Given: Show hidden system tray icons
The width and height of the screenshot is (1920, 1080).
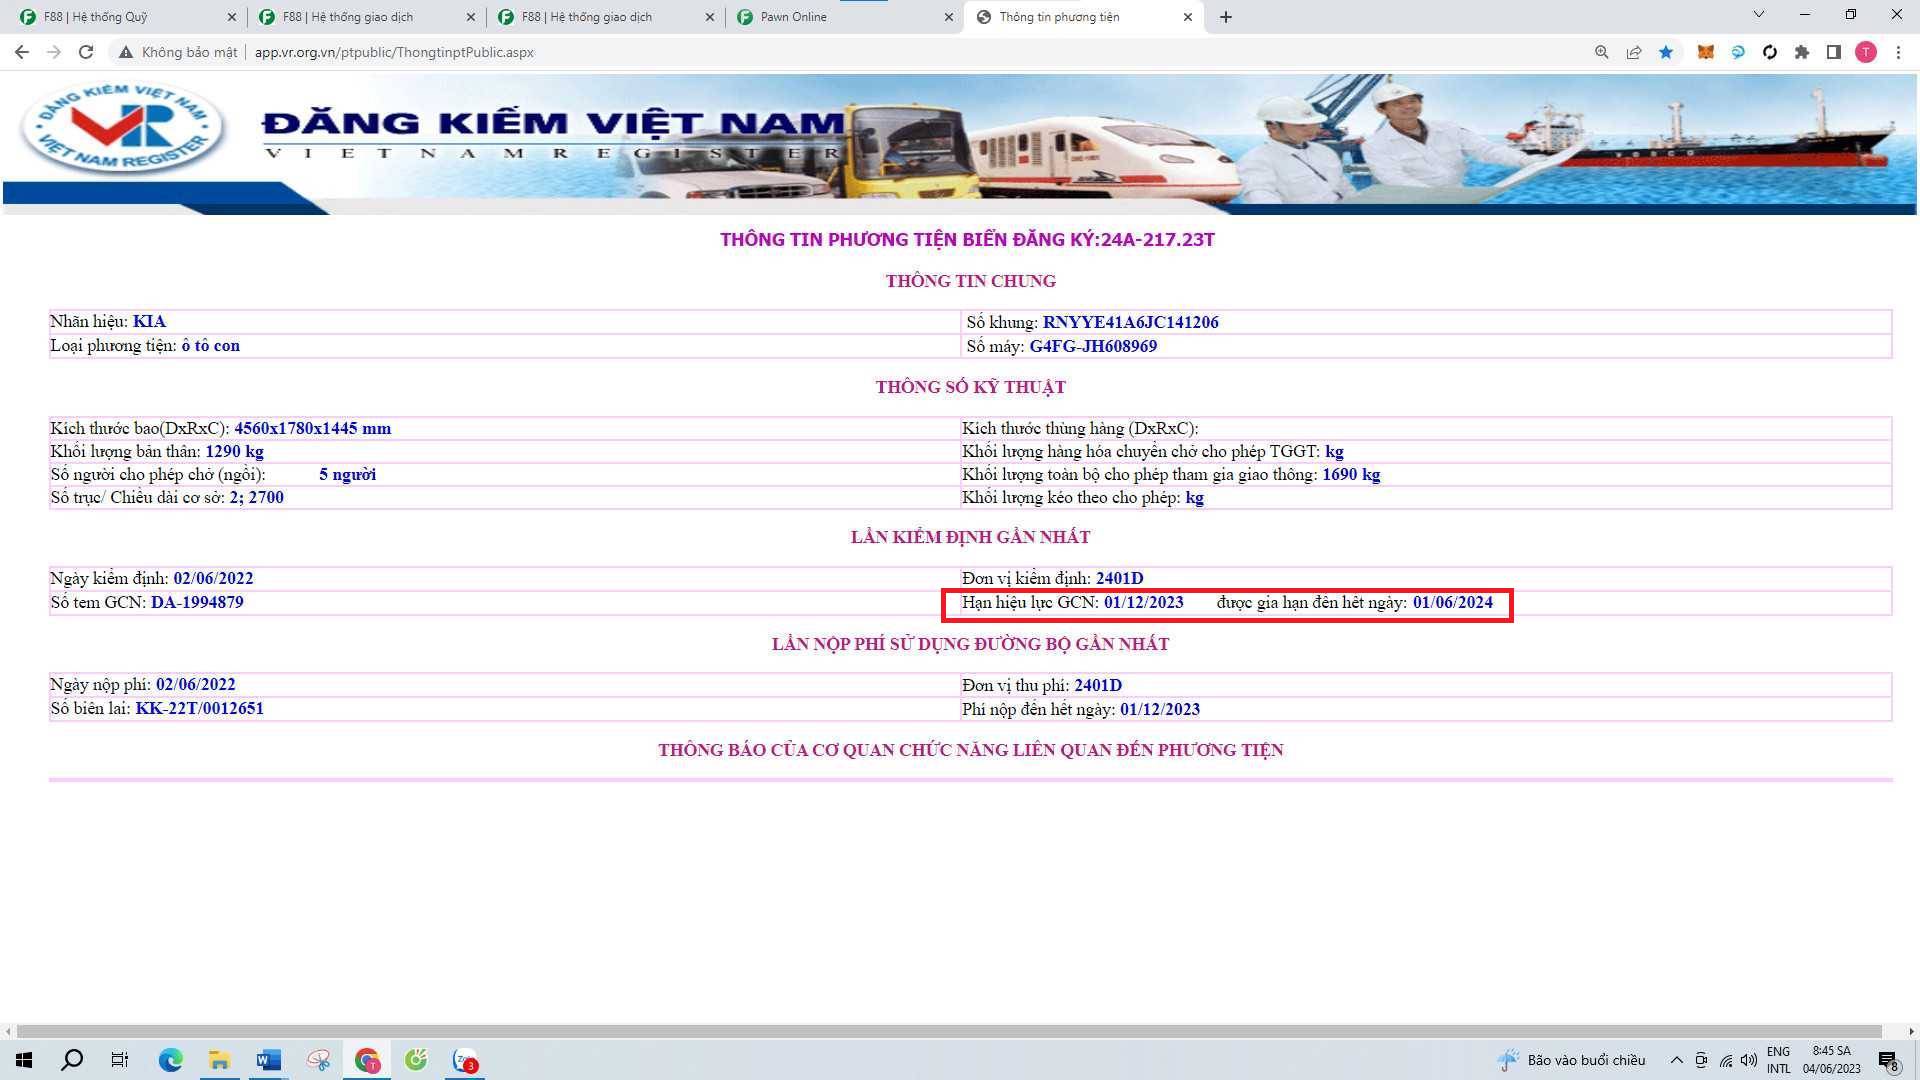Looking at the screenshot, I should [1677, 1060].
